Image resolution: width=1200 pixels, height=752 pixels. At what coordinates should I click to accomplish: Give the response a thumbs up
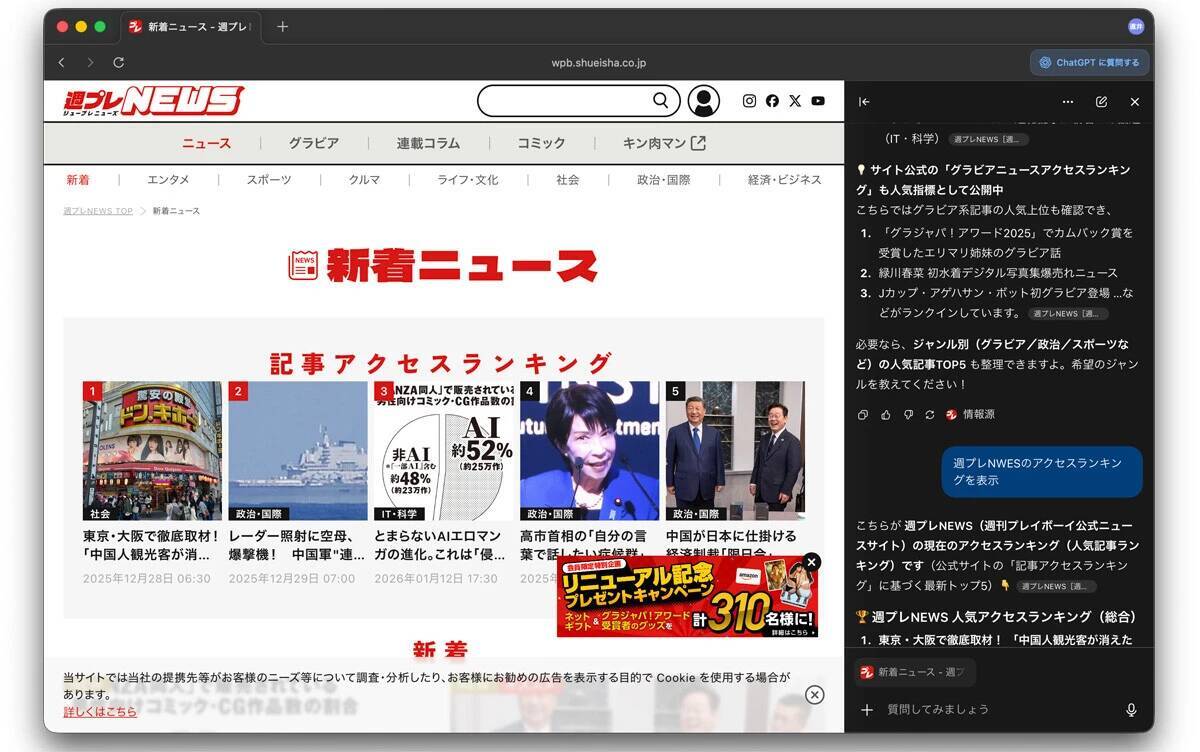pyautogui.click(x=886, y=414)
